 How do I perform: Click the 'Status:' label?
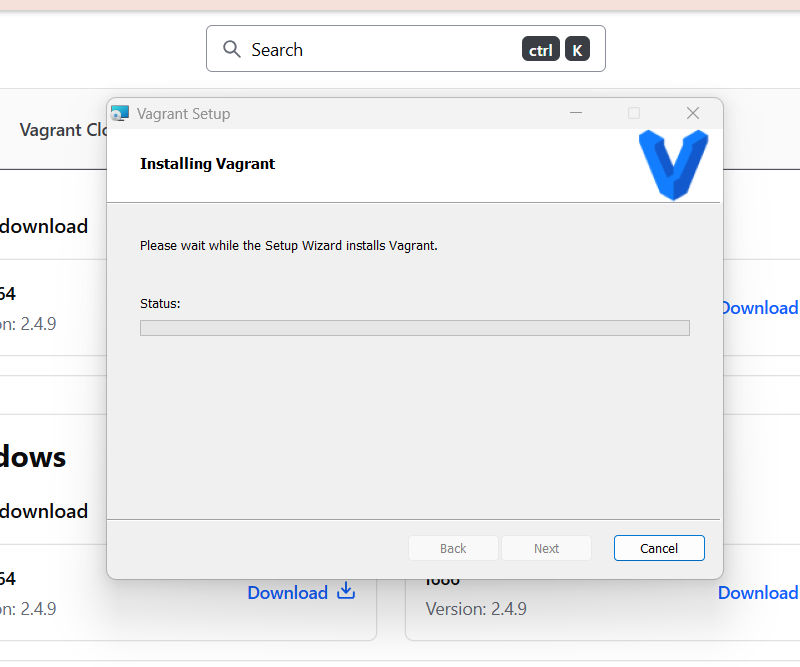(160, 304)
